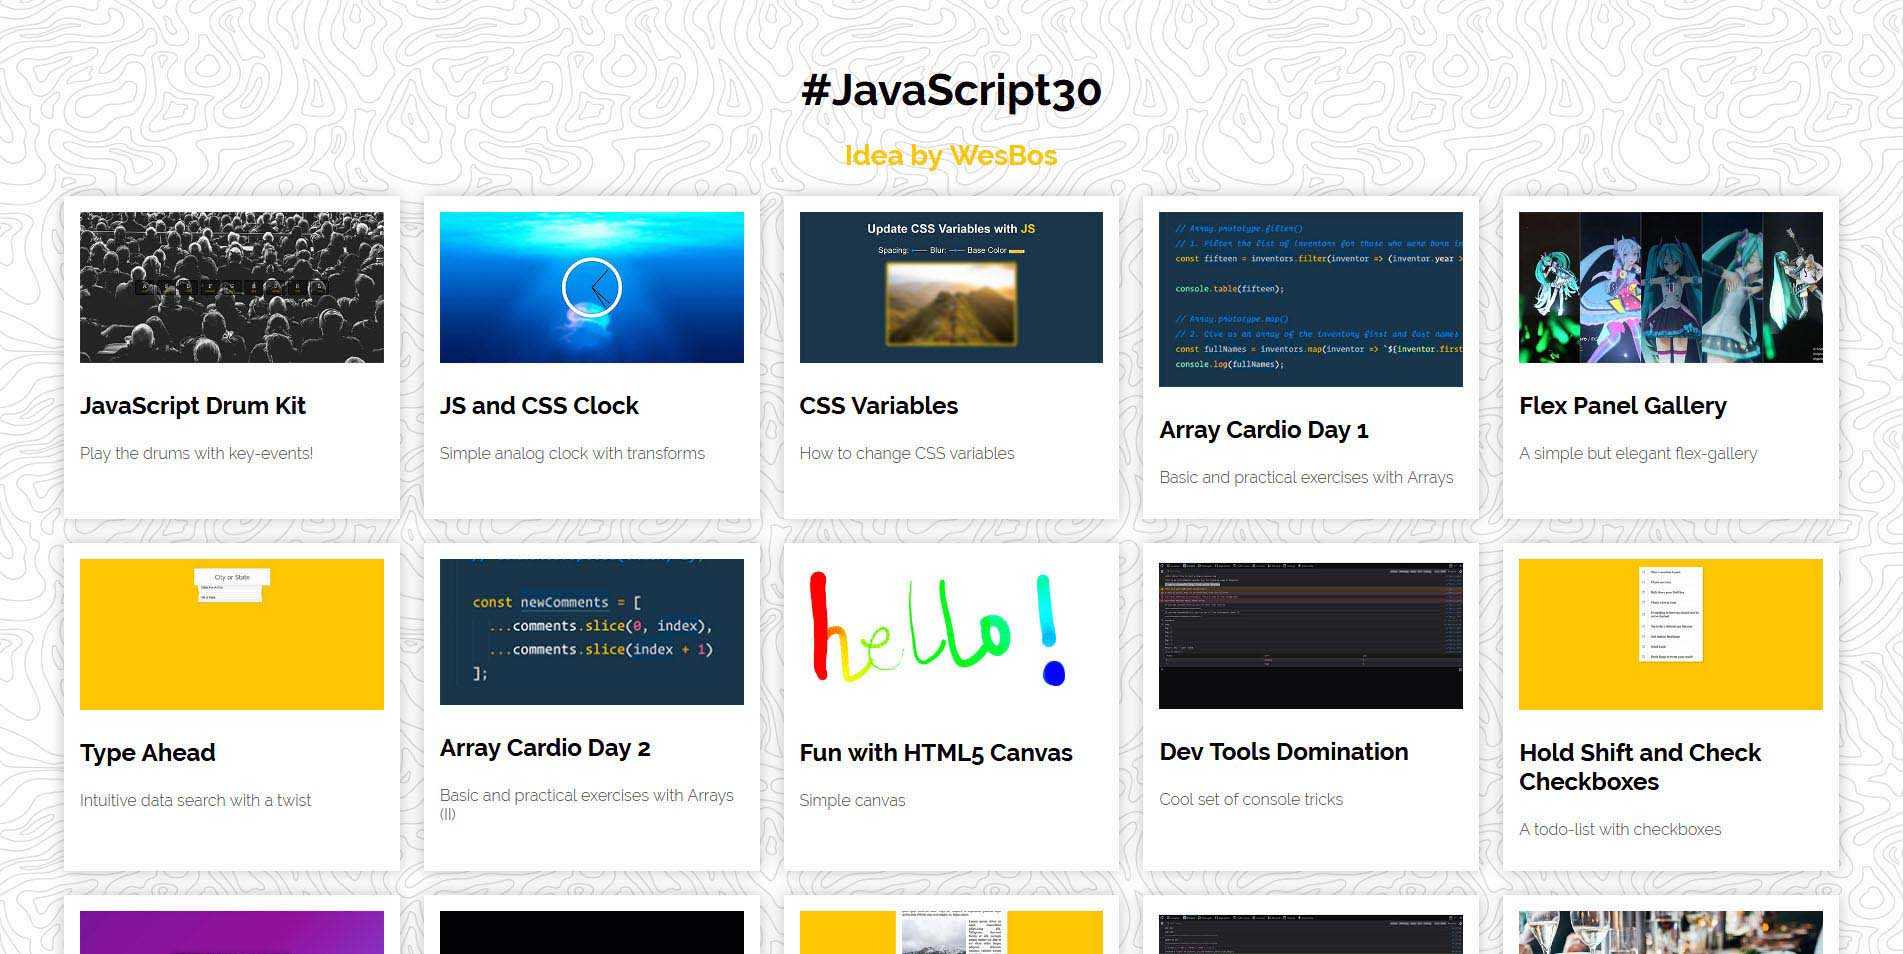1903x954 pixels.
Task: Open the JS and CSS Clock thumbnail
Action: pos(591,287)
